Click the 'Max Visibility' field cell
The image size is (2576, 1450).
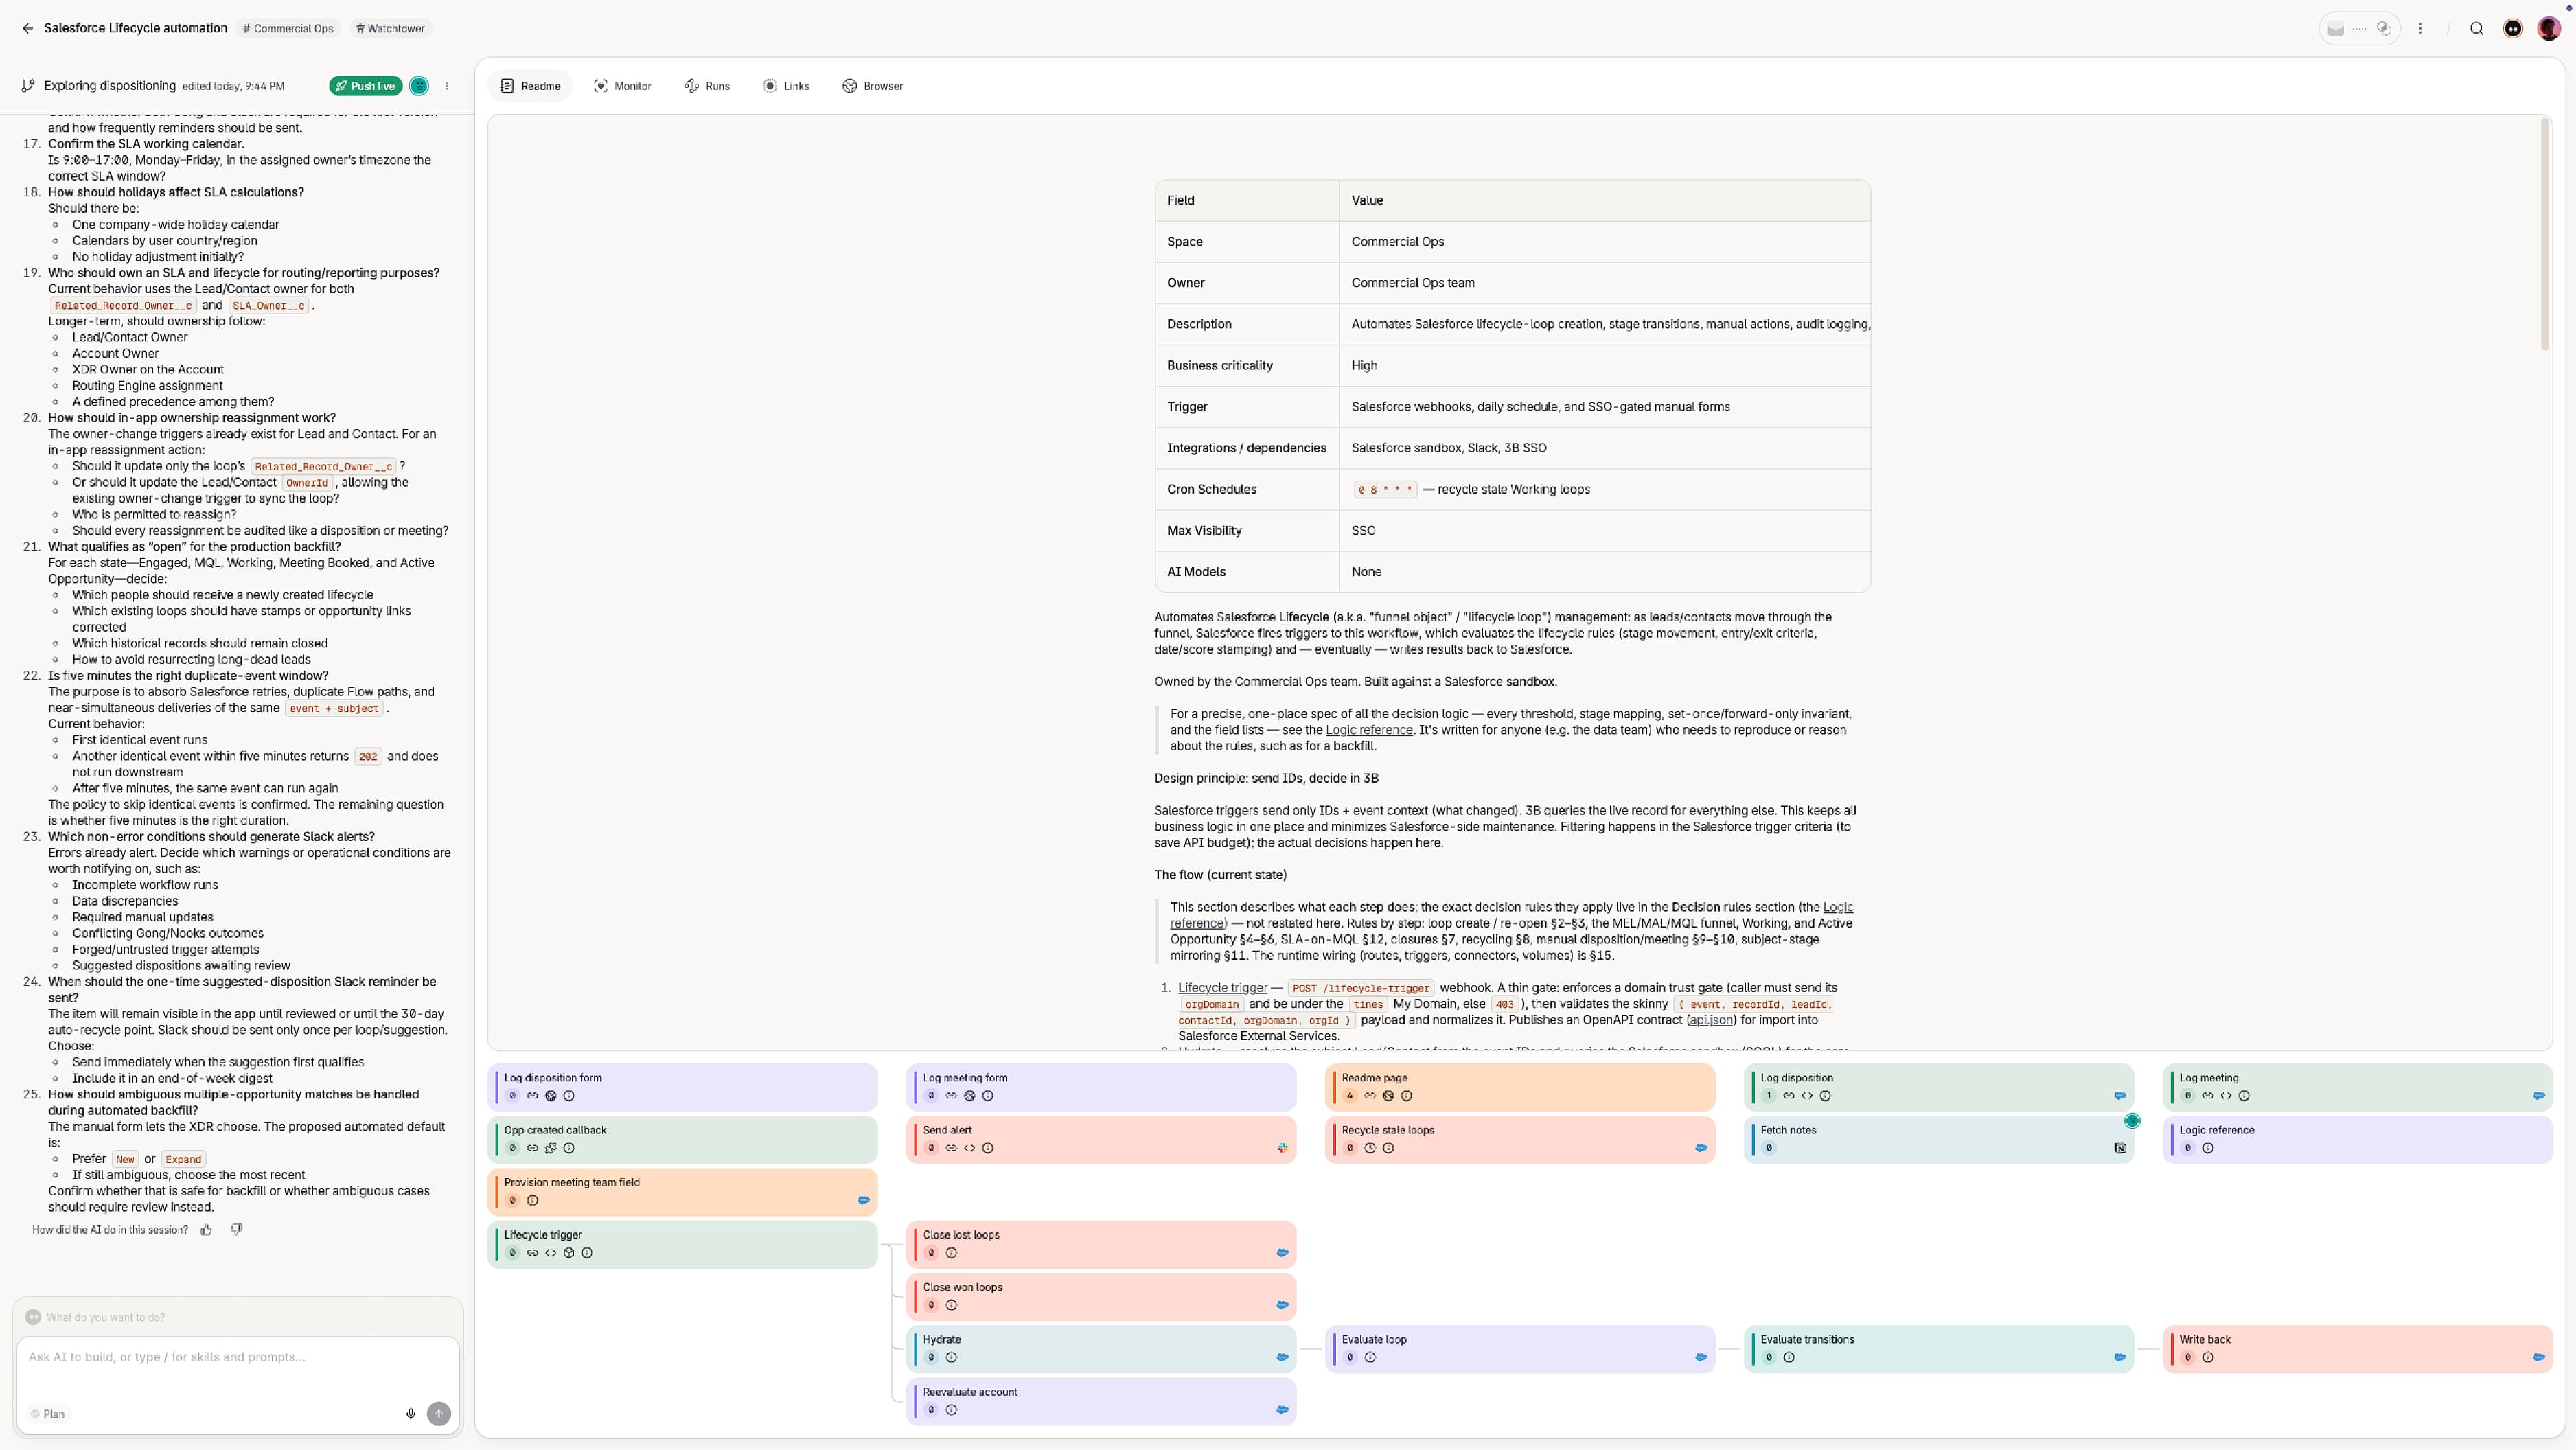1247,531
